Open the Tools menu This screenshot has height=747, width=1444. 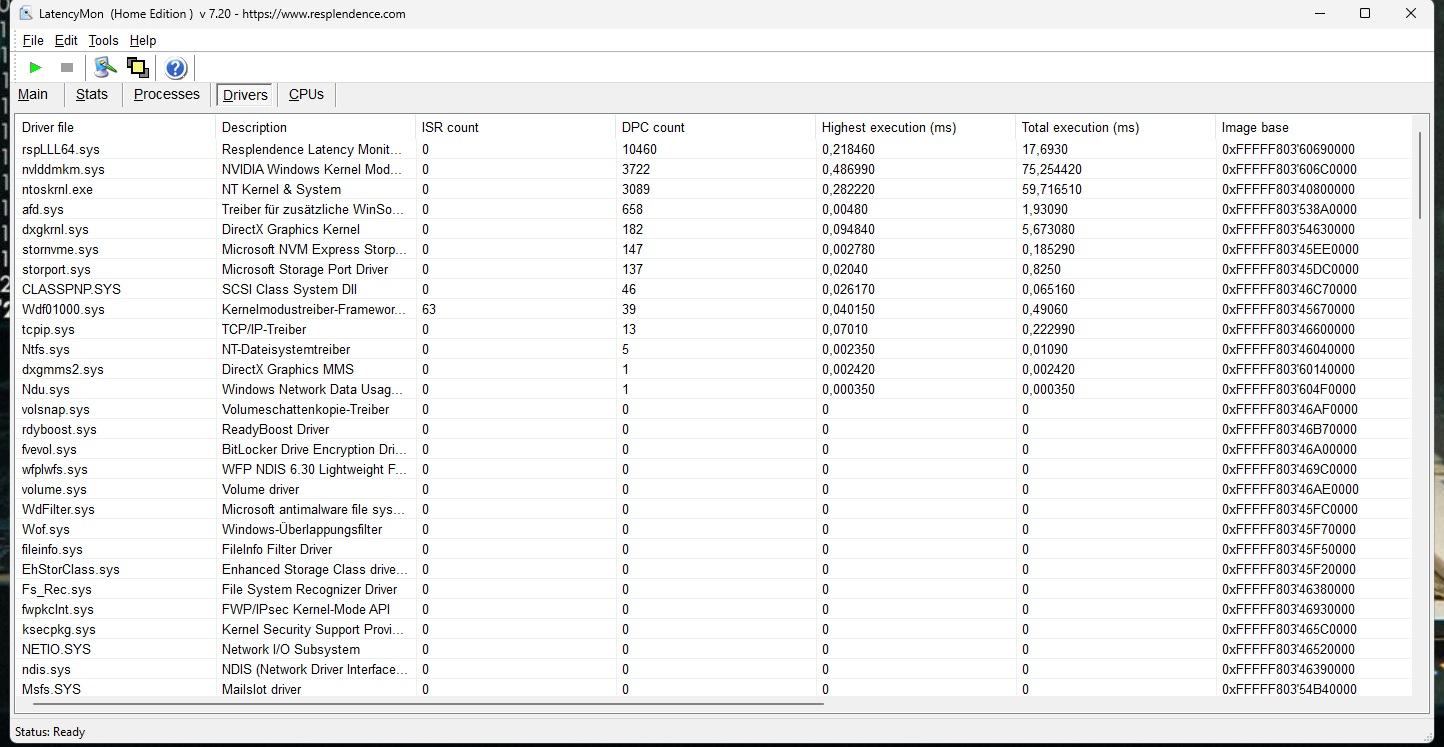[x=103, y=41]
